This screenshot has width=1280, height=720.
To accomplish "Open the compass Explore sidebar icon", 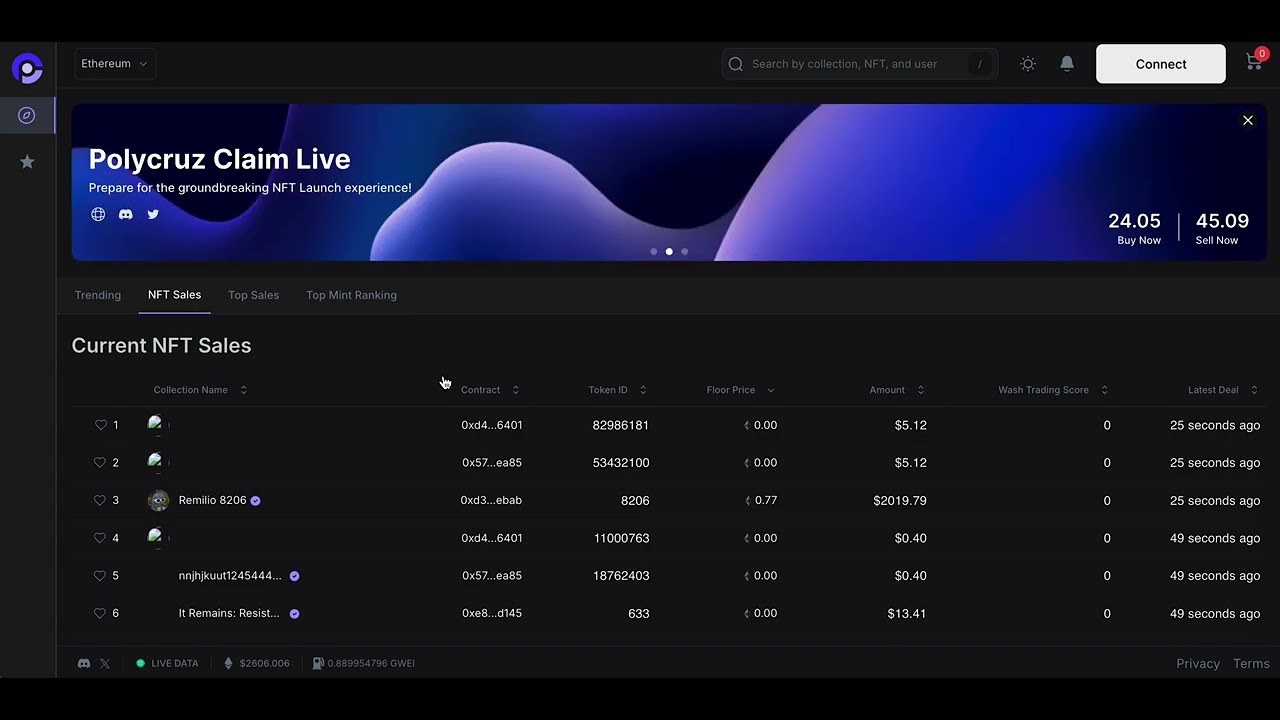I will click(x=27, y=116).
